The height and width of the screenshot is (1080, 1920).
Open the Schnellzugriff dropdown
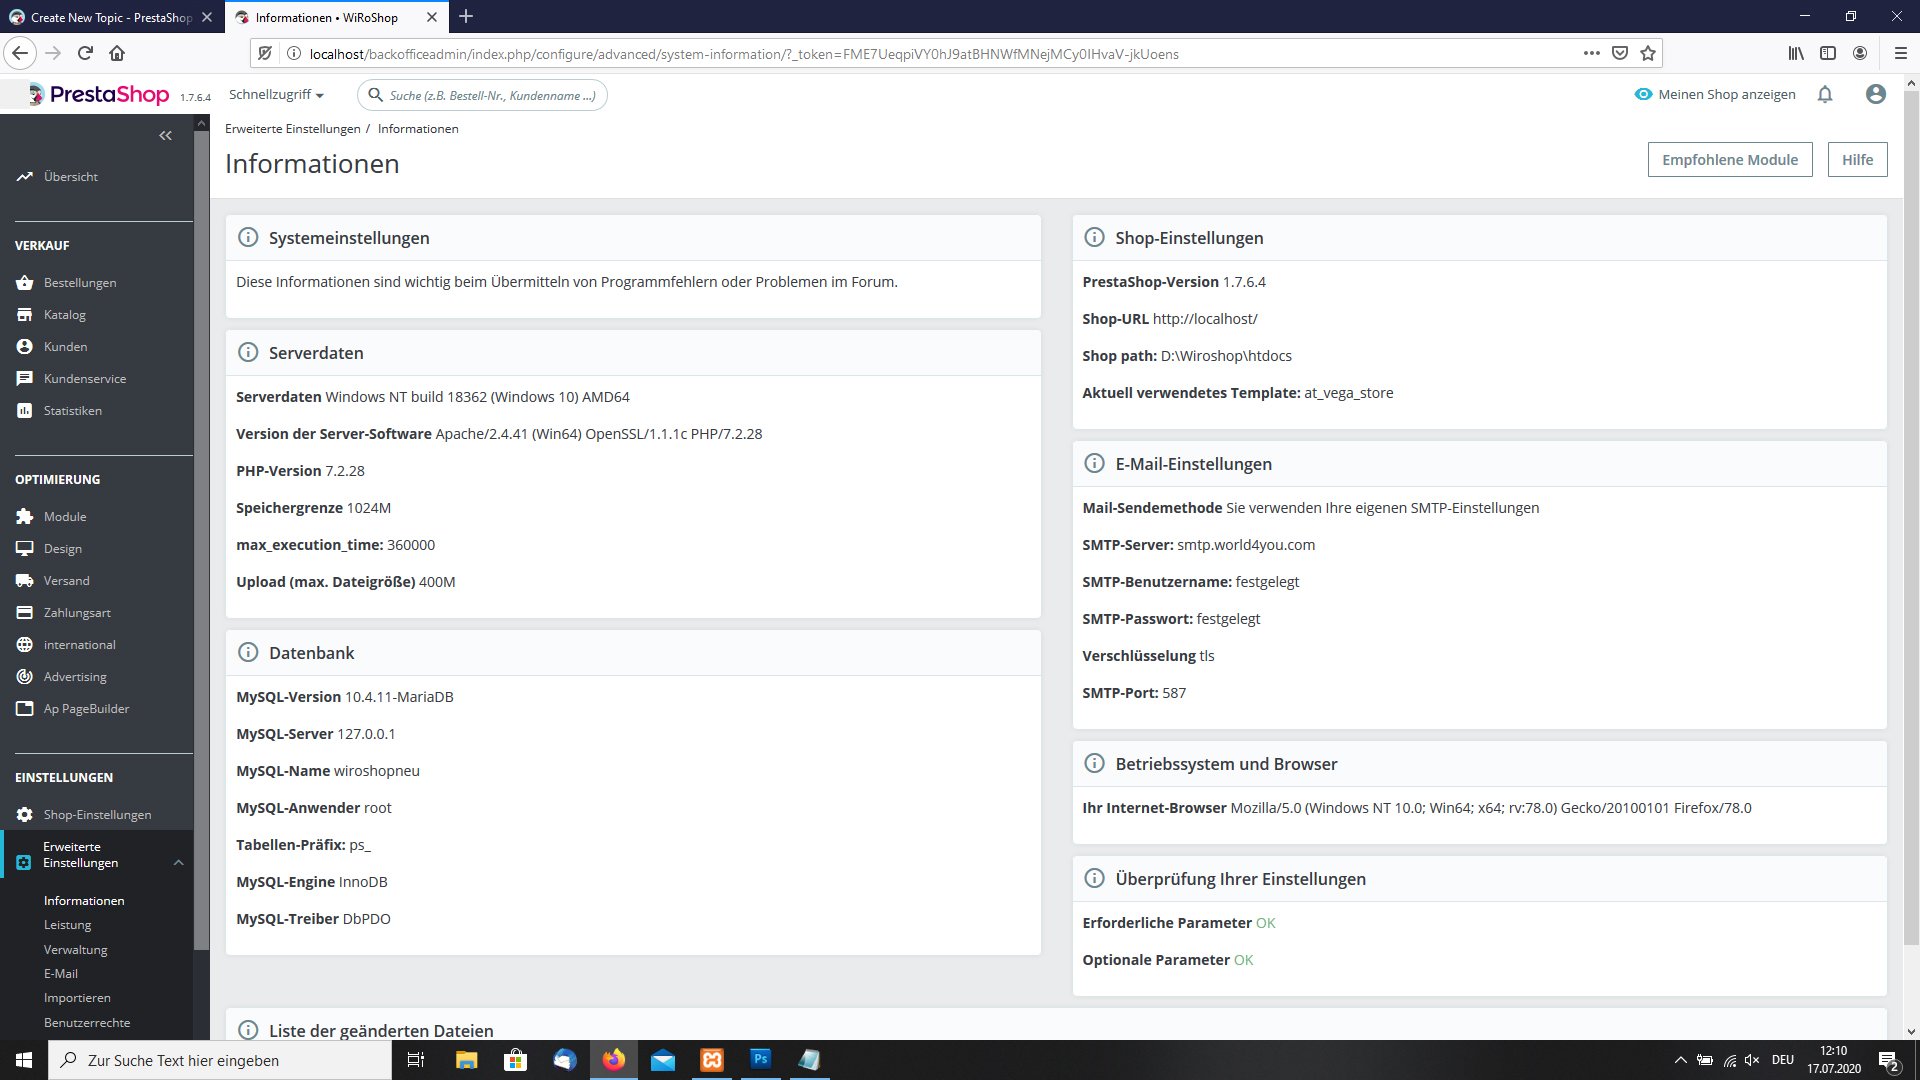(x=276, y=95)
